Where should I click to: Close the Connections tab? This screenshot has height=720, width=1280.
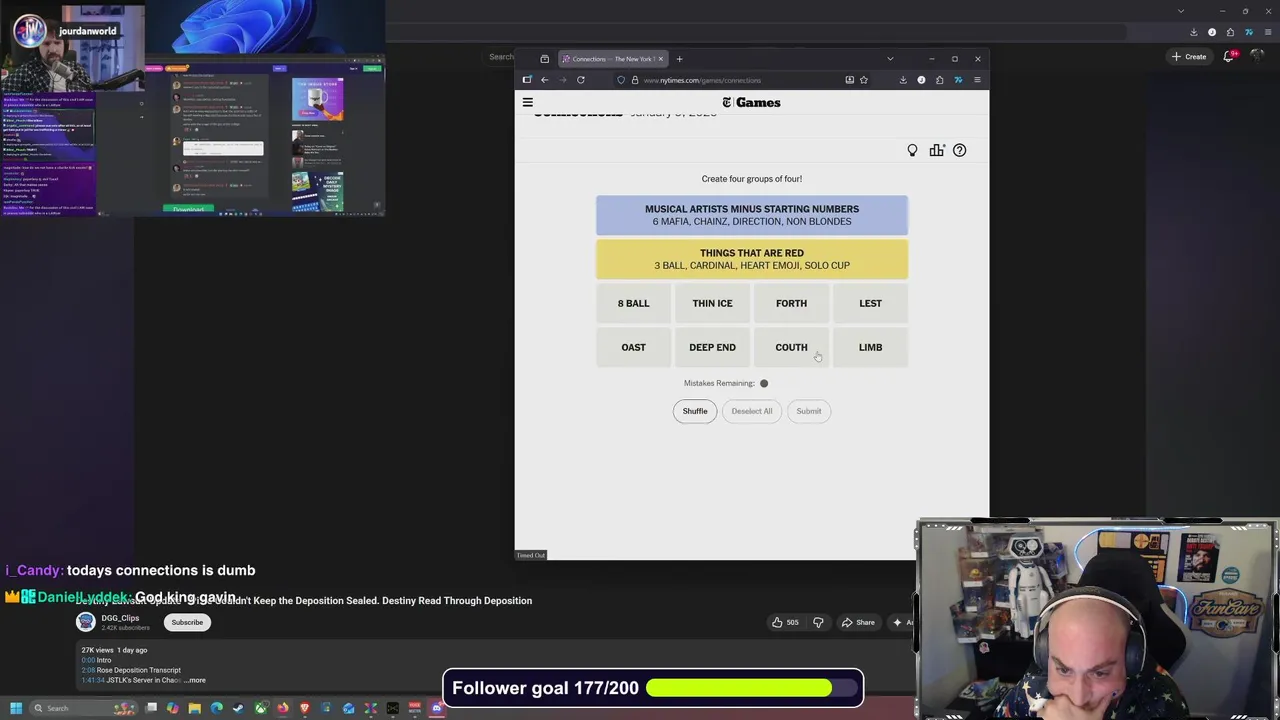pos(660,59)
